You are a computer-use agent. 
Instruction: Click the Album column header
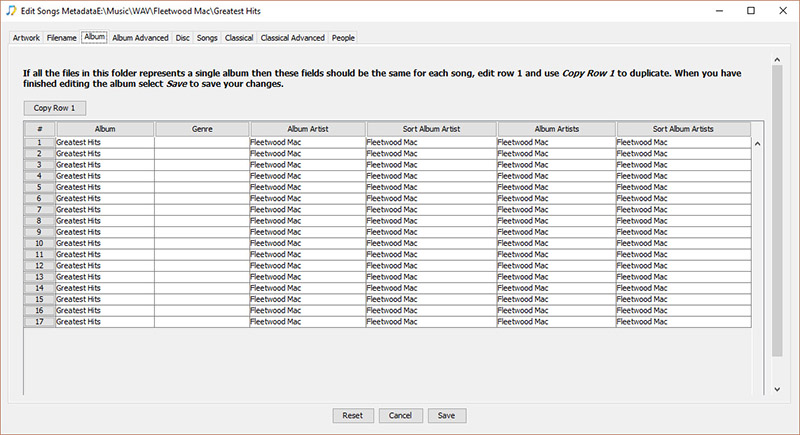coord(105,129)
